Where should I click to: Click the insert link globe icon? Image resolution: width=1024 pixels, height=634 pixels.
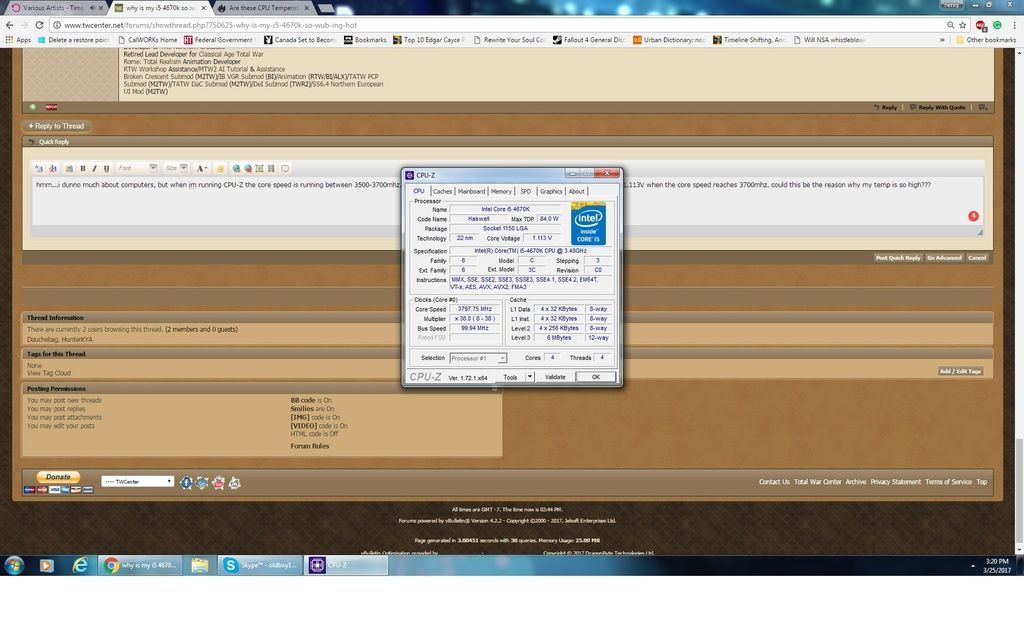pos(236,168)
